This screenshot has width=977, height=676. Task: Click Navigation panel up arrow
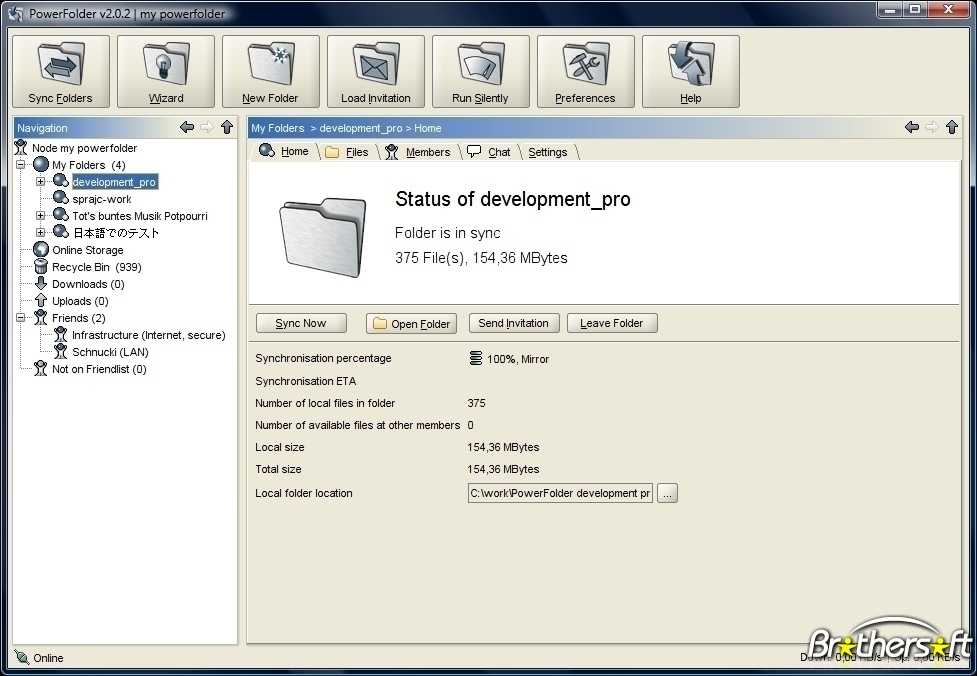coord(227,128)
